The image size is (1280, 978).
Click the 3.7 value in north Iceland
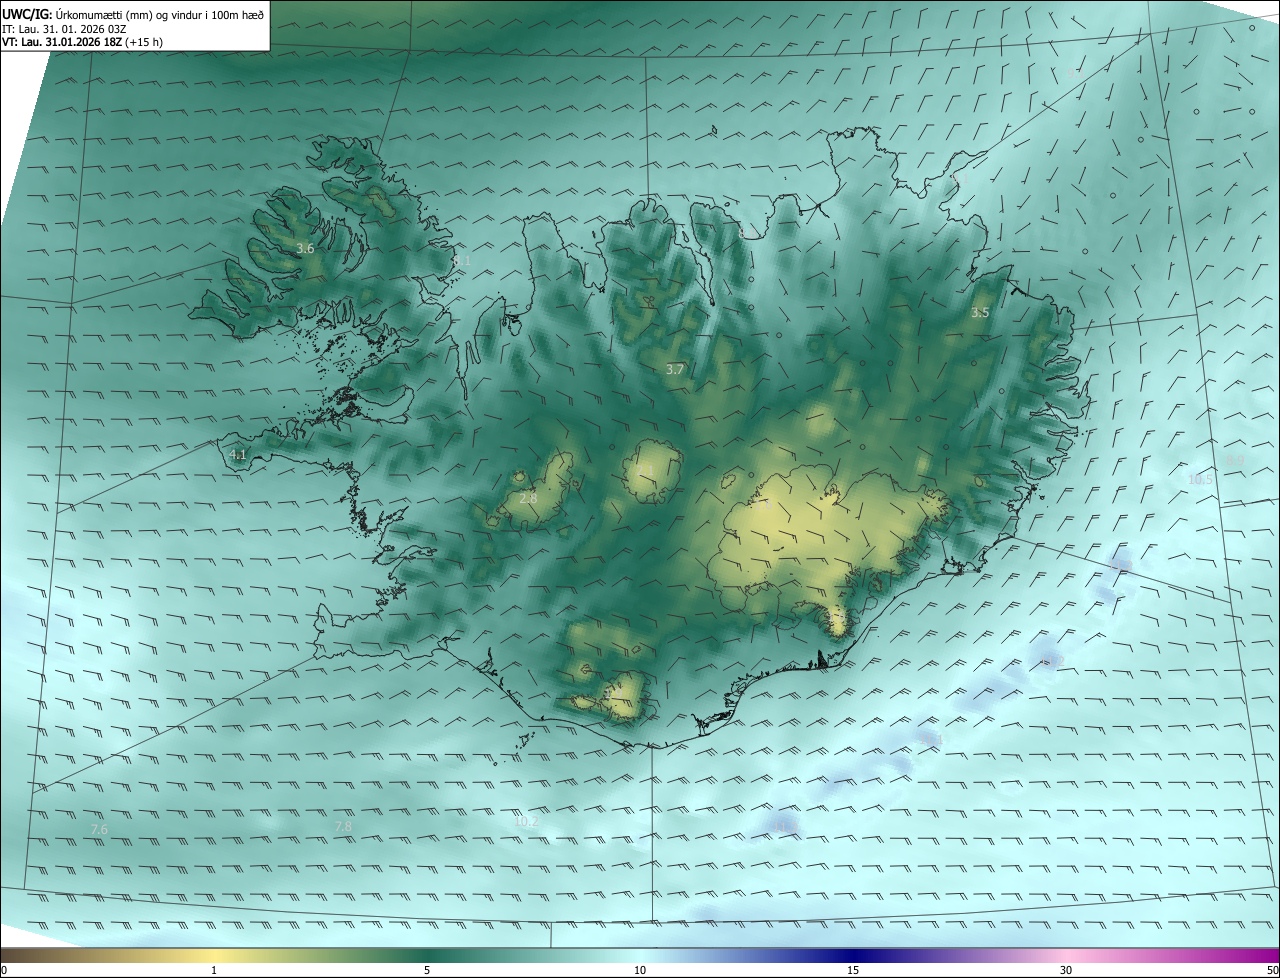pyautogui.click(x=675, y=369)
